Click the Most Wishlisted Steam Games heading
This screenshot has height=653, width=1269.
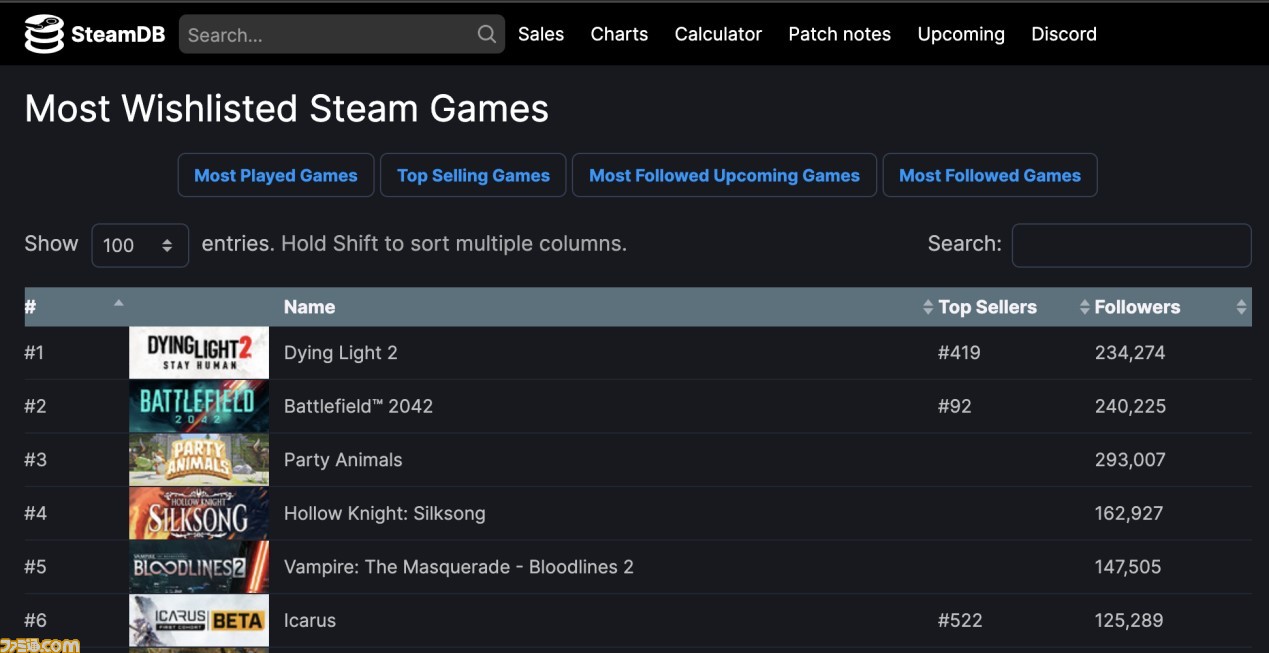click(287, 108)
